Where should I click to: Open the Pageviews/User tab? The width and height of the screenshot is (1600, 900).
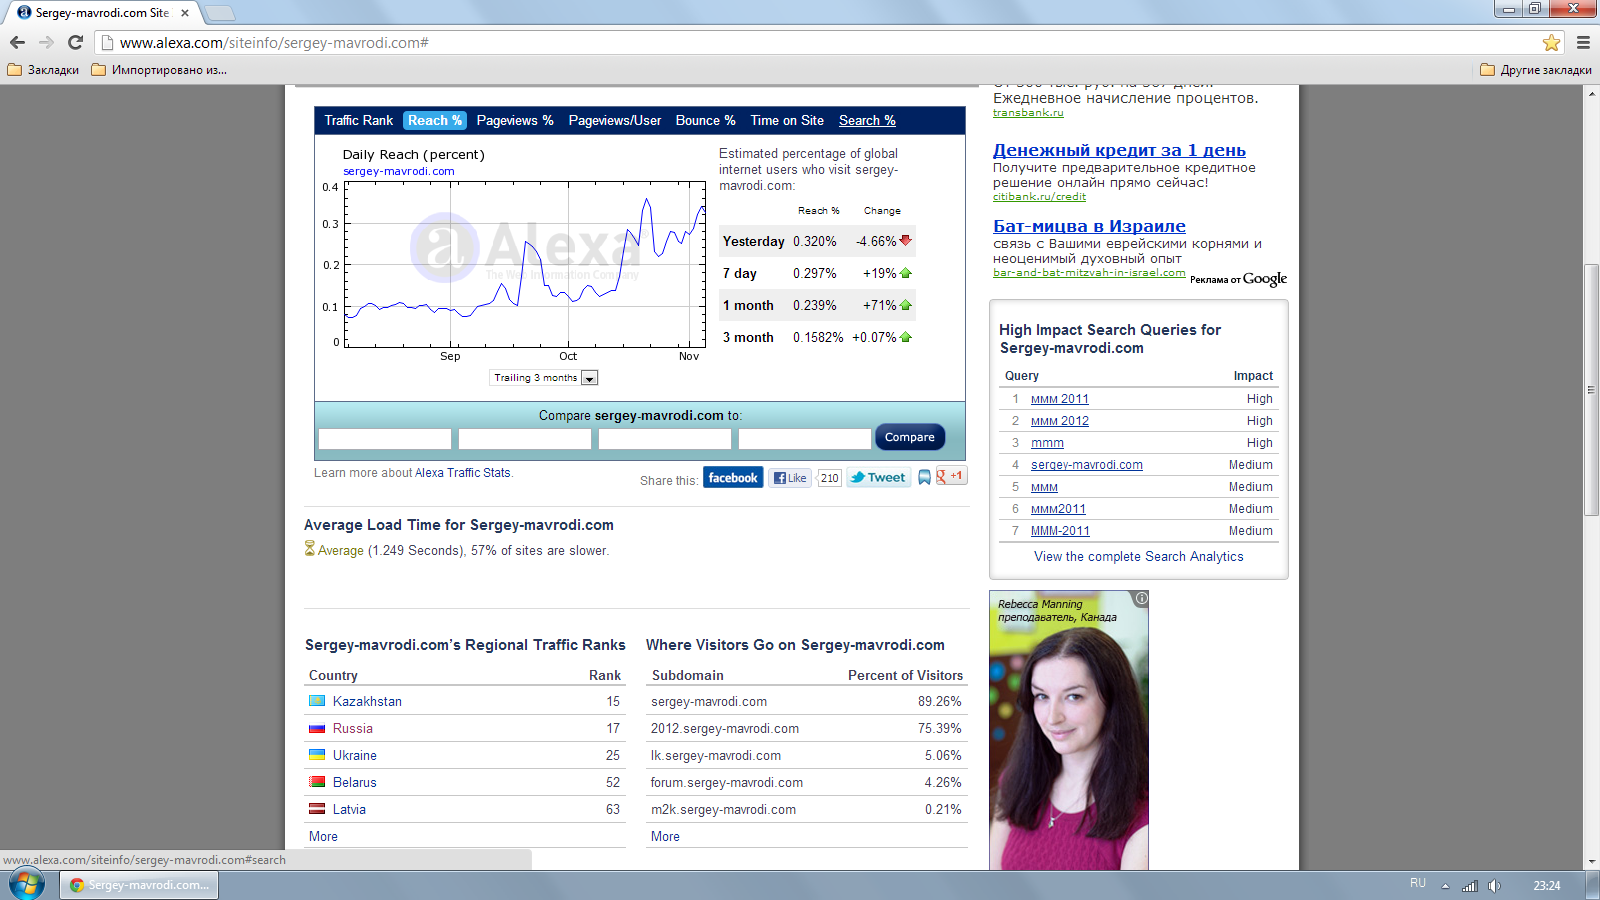click(x=615, y=120)
